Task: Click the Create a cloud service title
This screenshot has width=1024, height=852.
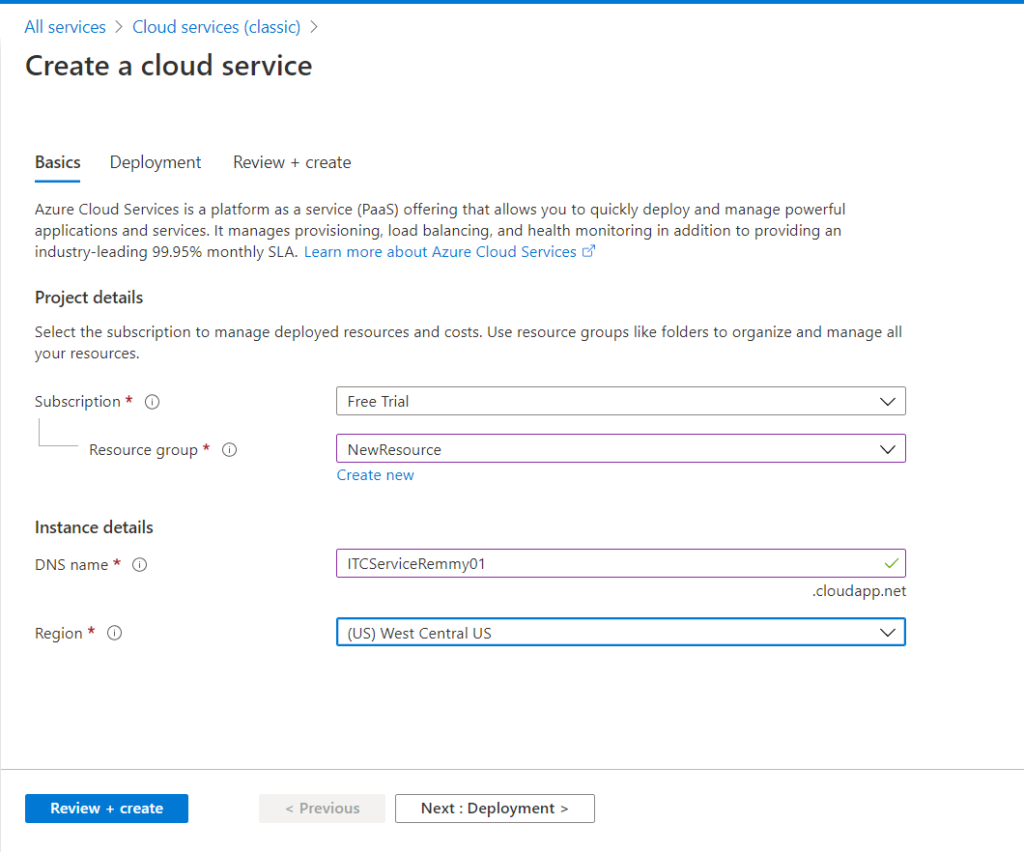Action: (x=168, y=66)
